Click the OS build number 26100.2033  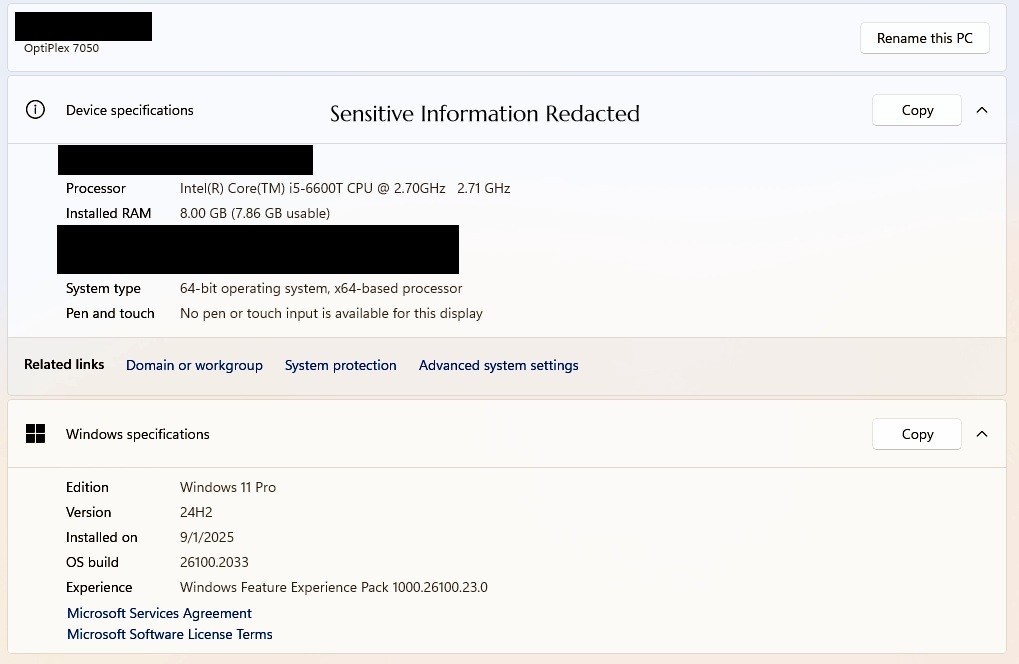214,562
